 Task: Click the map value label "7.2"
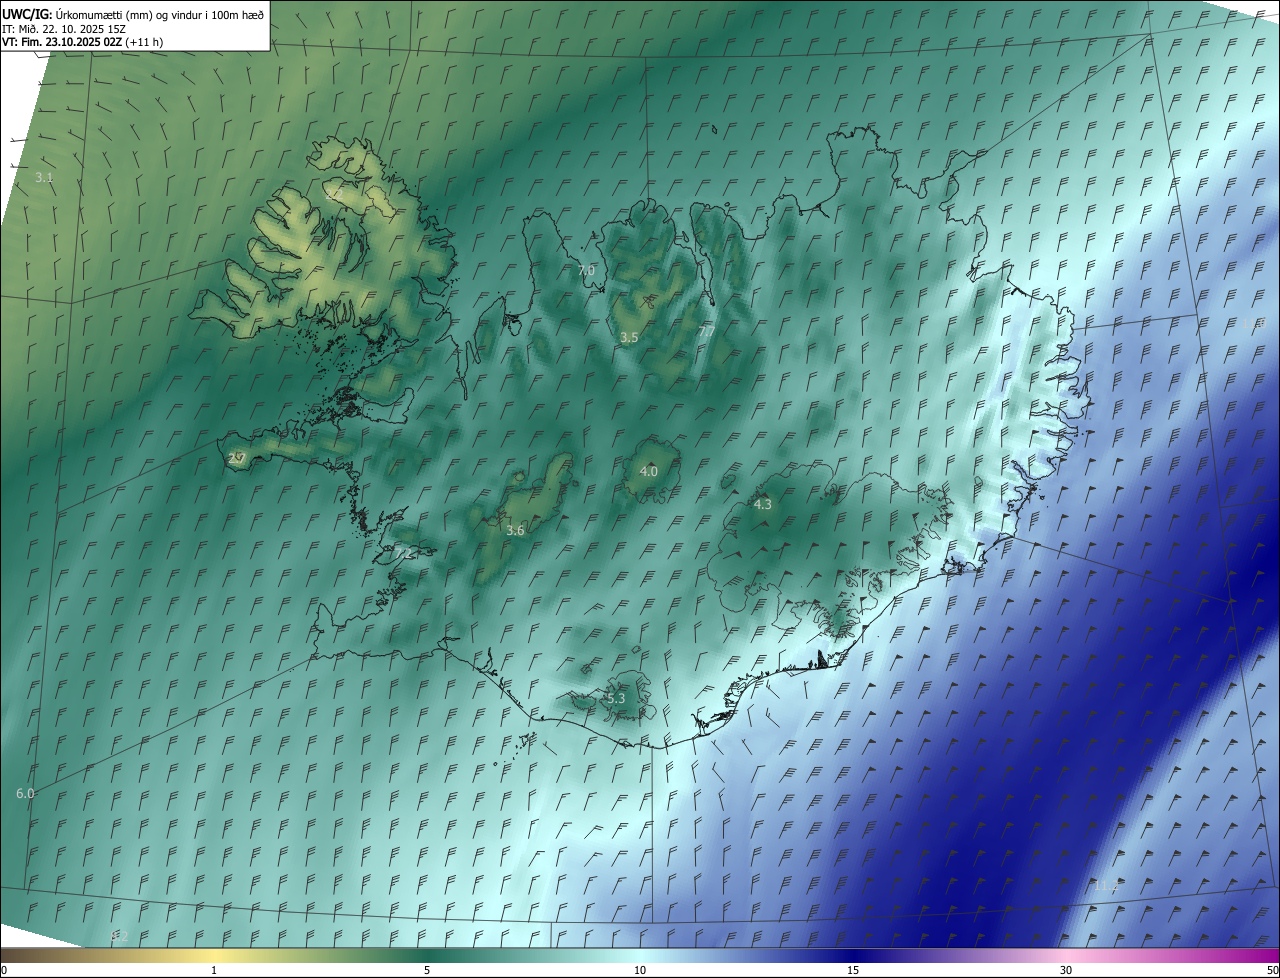click(404, 552)
